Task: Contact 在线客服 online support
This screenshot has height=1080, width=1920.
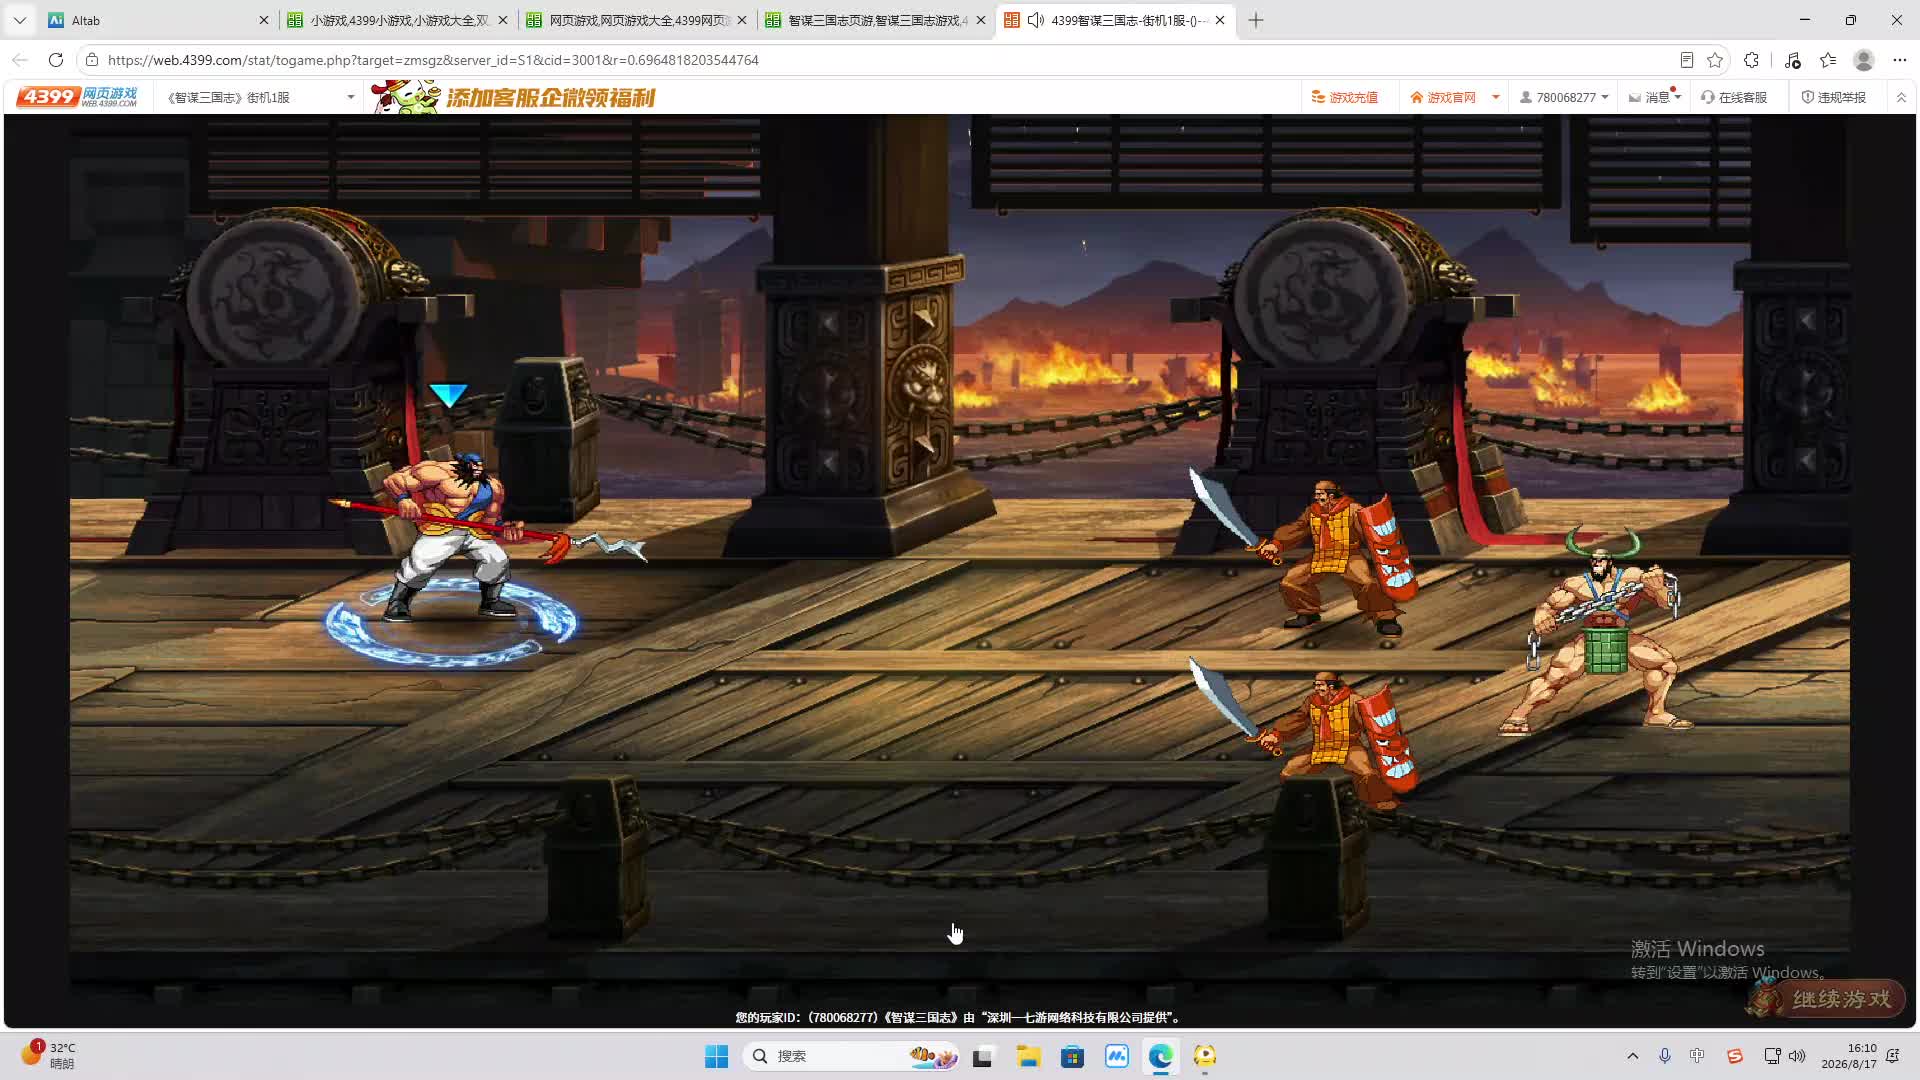Action: tap(1734, 97)
